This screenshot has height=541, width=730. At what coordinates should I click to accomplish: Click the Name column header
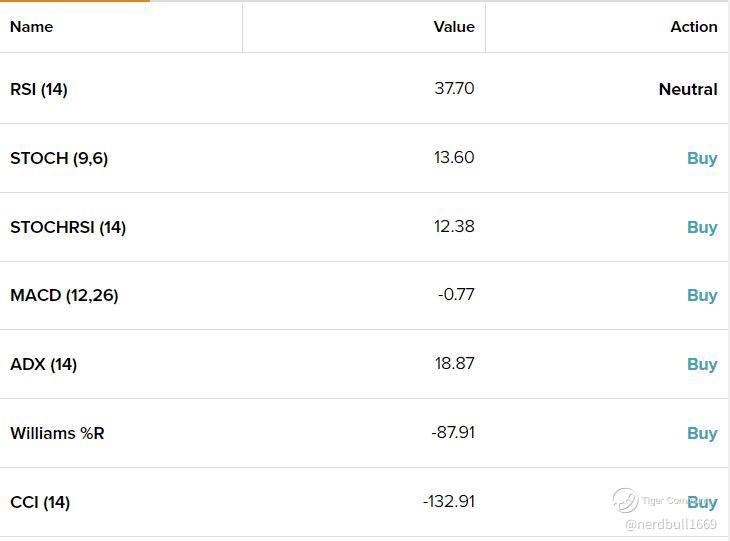click(32, 27)
